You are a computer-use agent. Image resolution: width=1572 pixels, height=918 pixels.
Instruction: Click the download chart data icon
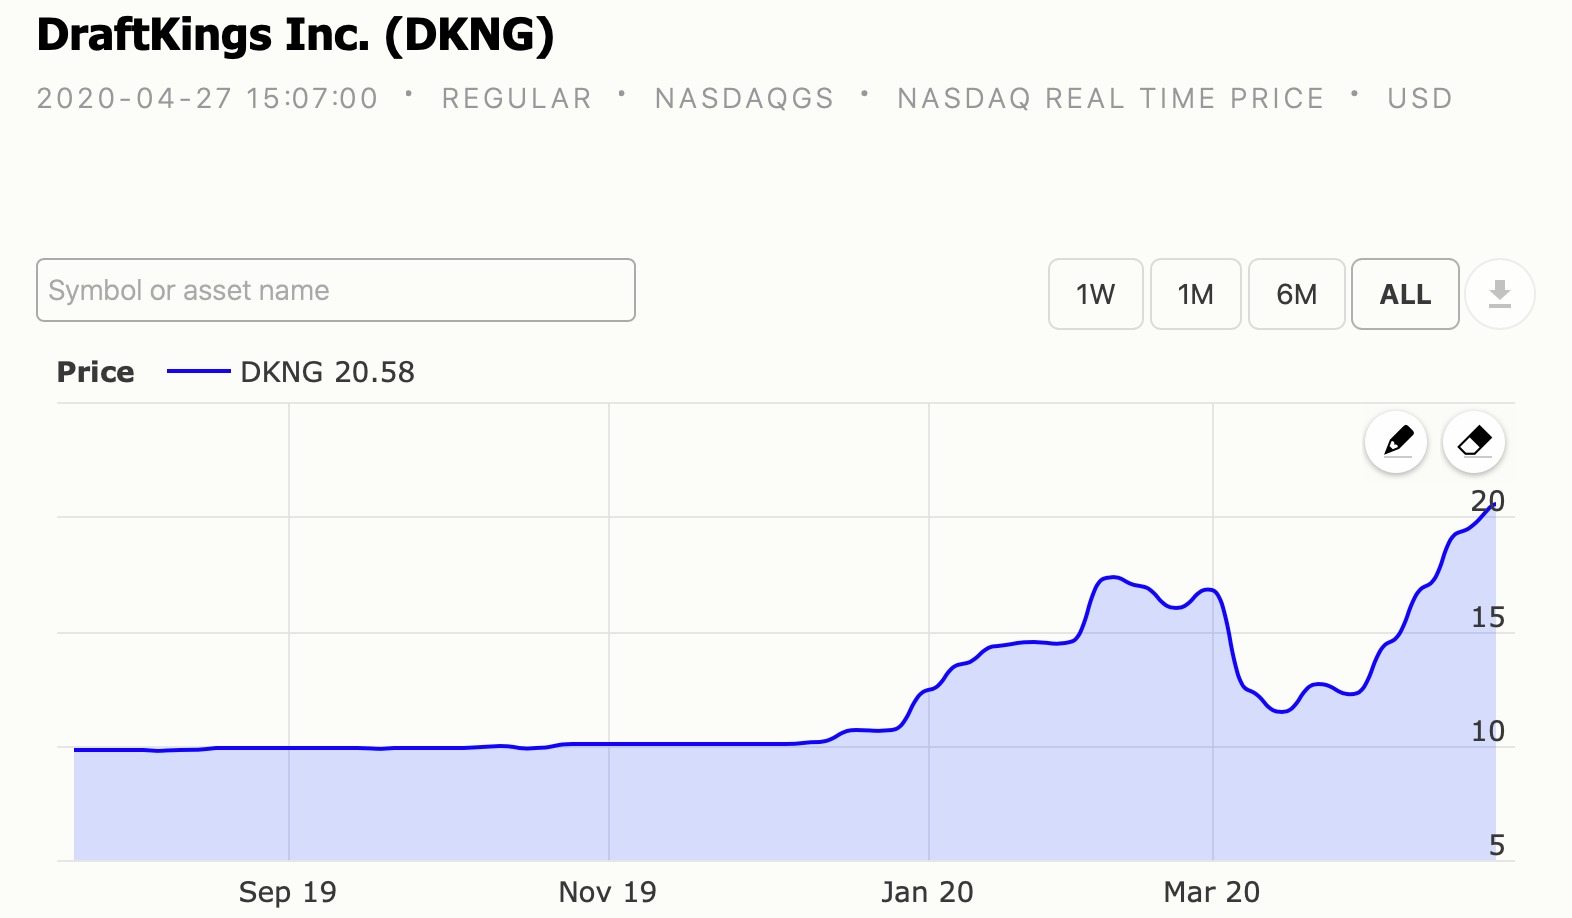coord(1499,294)
